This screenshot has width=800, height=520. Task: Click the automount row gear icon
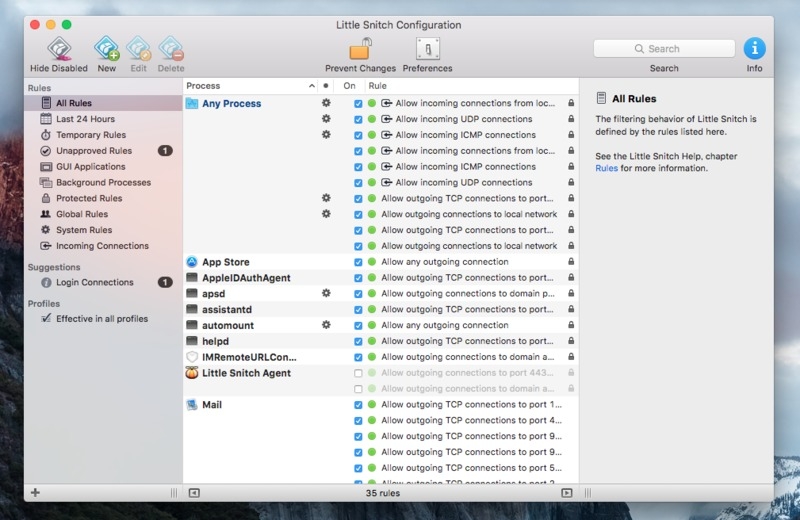tap(326, 325)
